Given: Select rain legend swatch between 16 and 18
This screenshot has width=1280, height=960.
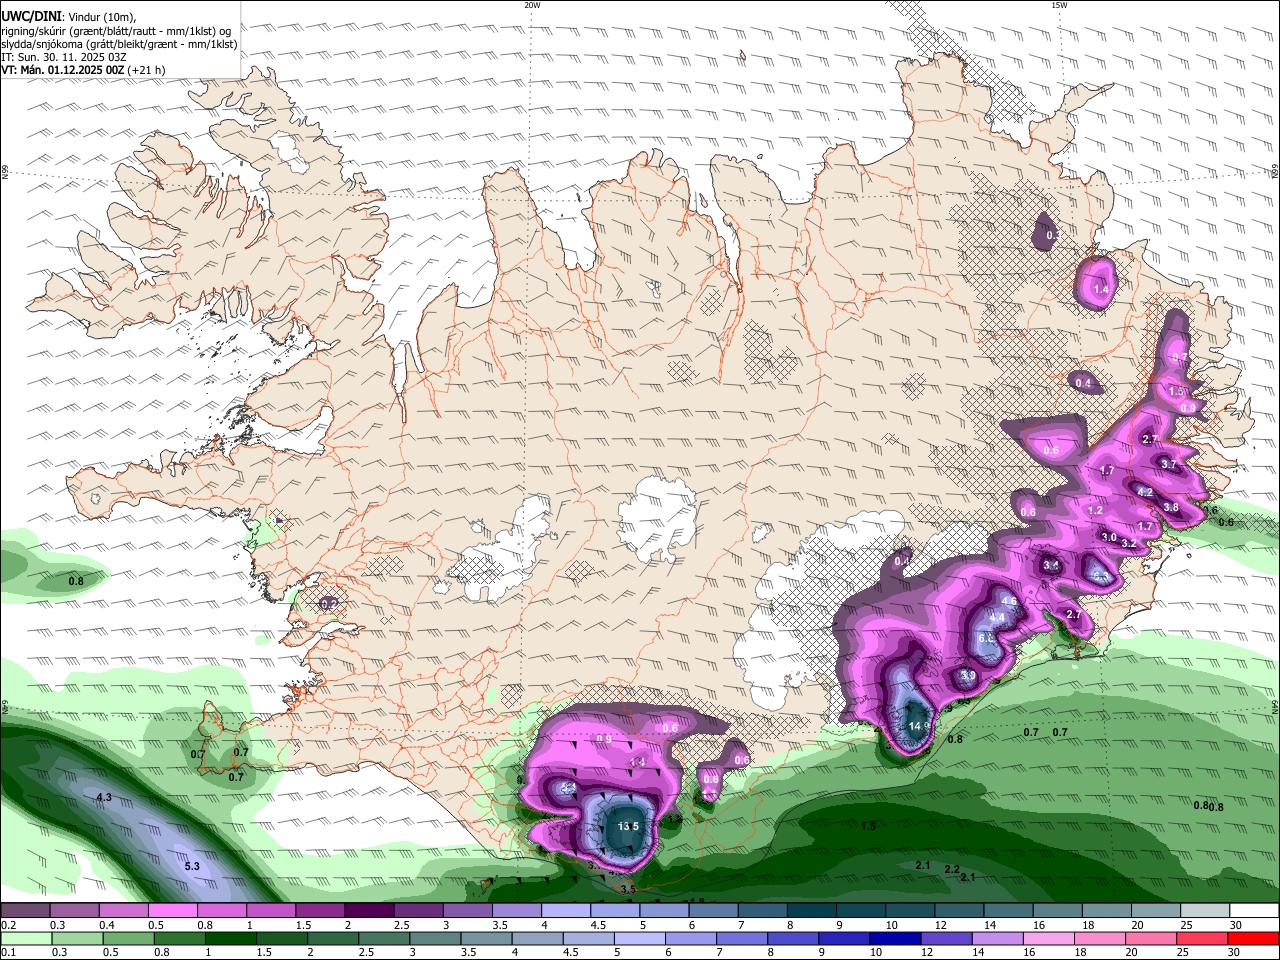Looking at the screenshot, I should pos(1047,939).
